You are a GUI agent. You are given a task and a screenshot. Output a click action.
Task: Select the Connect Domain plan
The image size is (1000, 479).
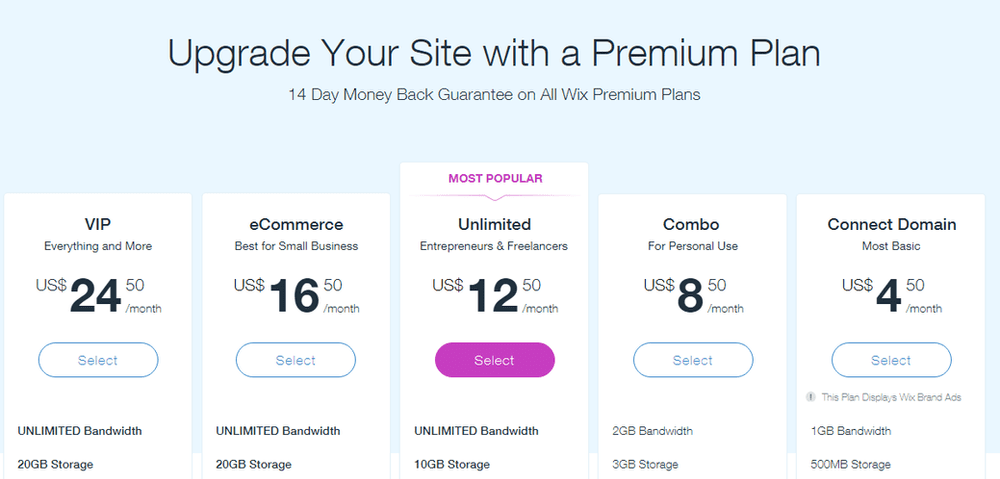click(x=891, y=360)
